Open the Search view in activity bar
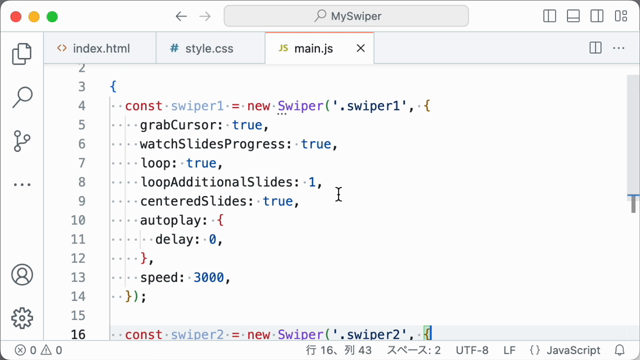The height and width of the screenshot is (360, 640). (22, 97)
